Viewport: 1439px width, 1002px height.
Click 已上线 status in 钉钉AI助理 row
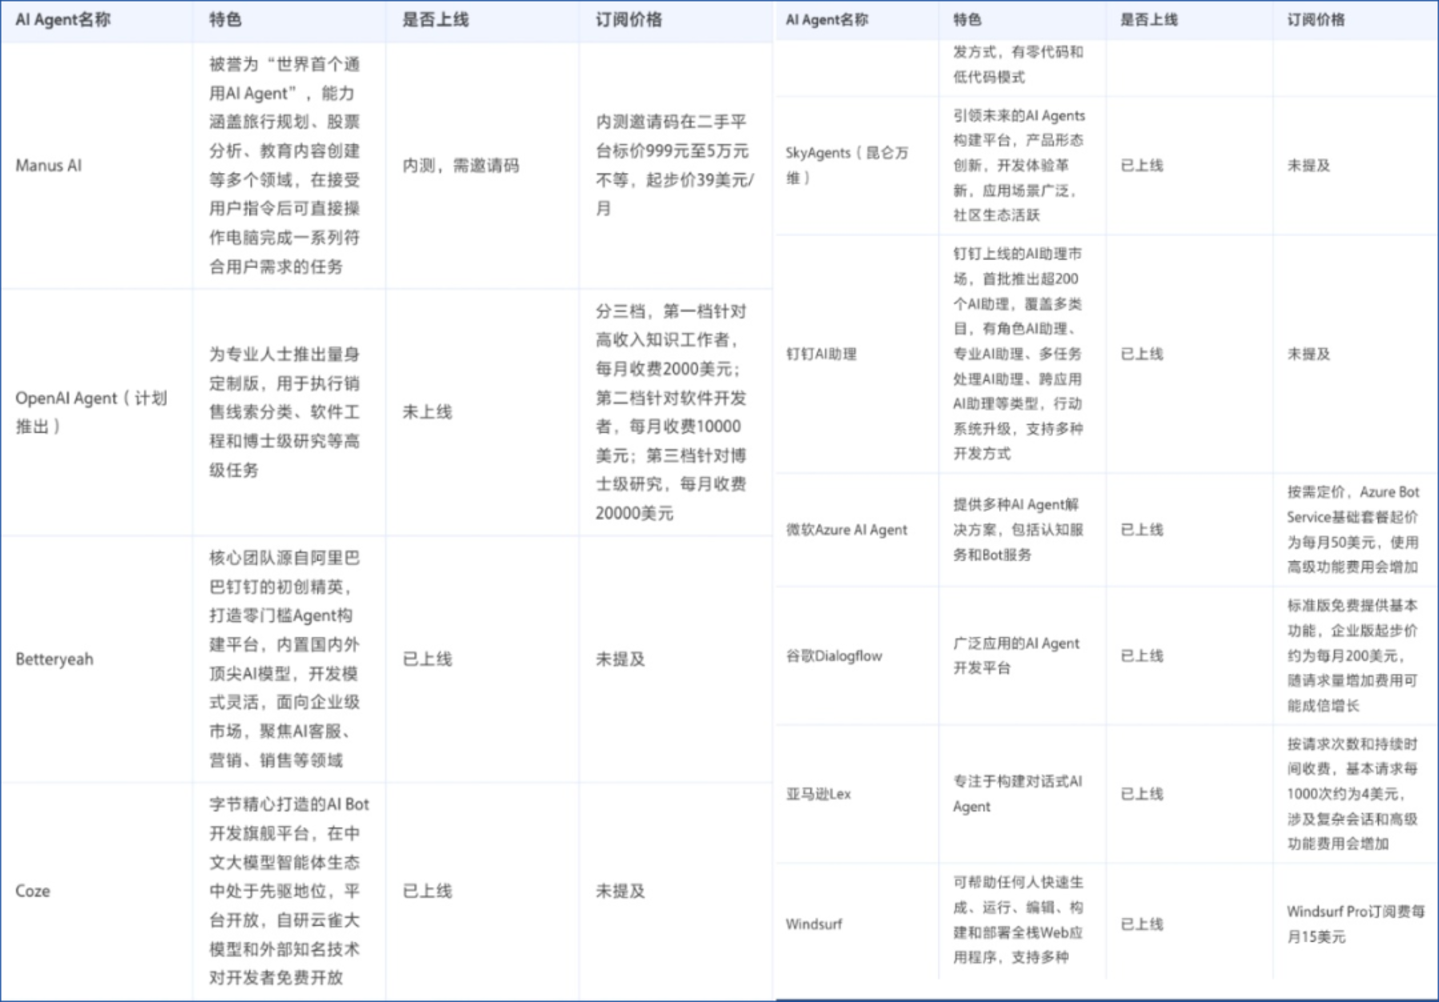point(1142,354)
